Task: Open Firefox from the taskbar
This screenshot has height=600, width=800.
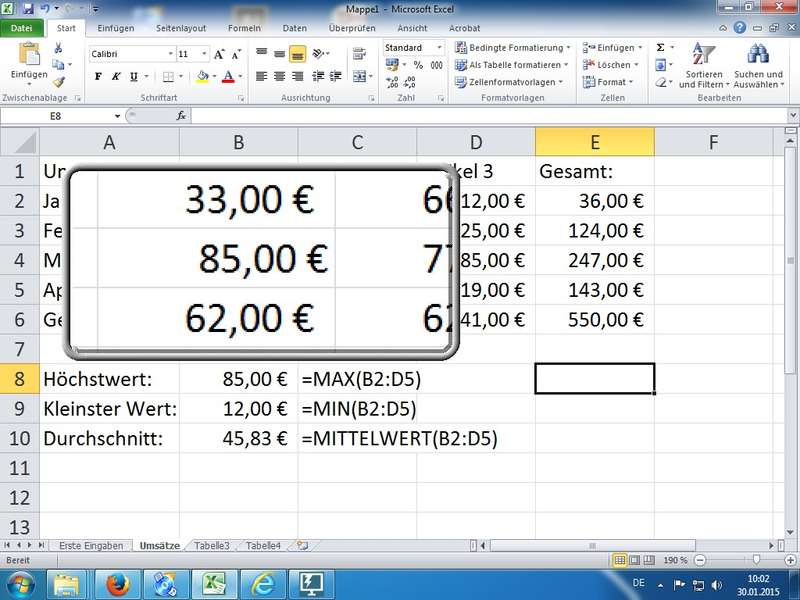Action: coord(117,585)
